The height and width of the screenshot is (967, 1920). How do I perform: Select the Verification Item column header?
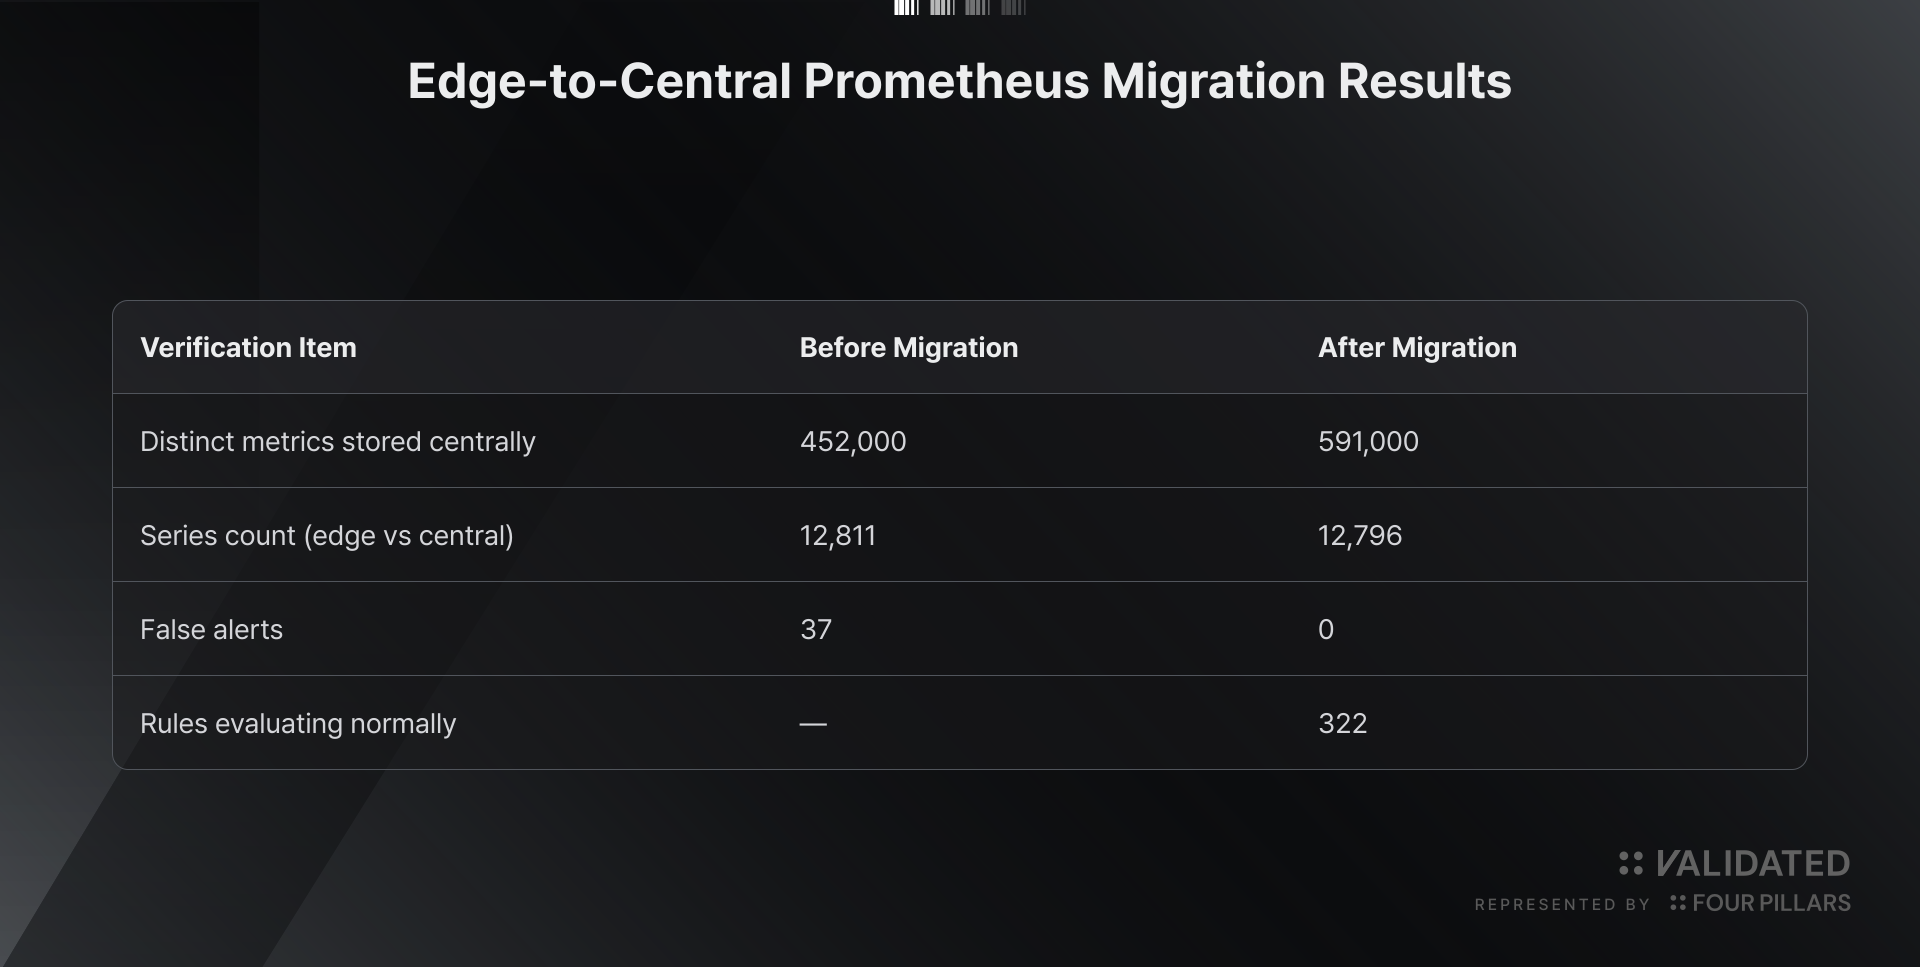point(248,347)
